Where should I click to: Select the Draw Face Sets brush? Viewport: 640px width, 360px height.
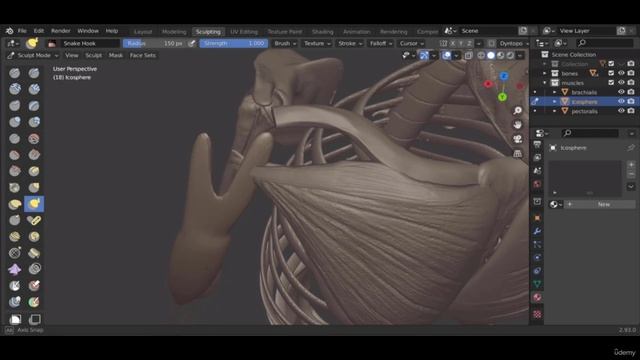pos(34,285)
